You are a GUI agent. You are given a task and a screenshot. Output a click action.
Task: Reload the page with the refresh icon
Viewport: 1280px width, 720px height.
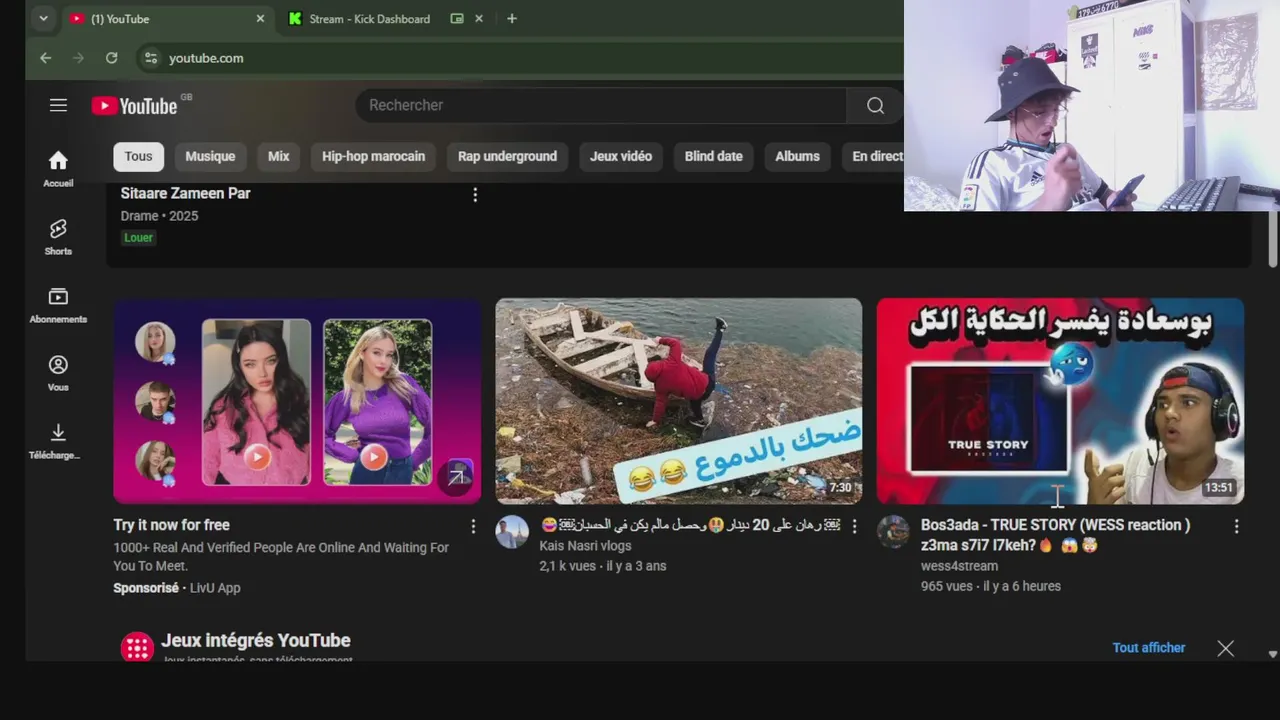coord(111,58)
